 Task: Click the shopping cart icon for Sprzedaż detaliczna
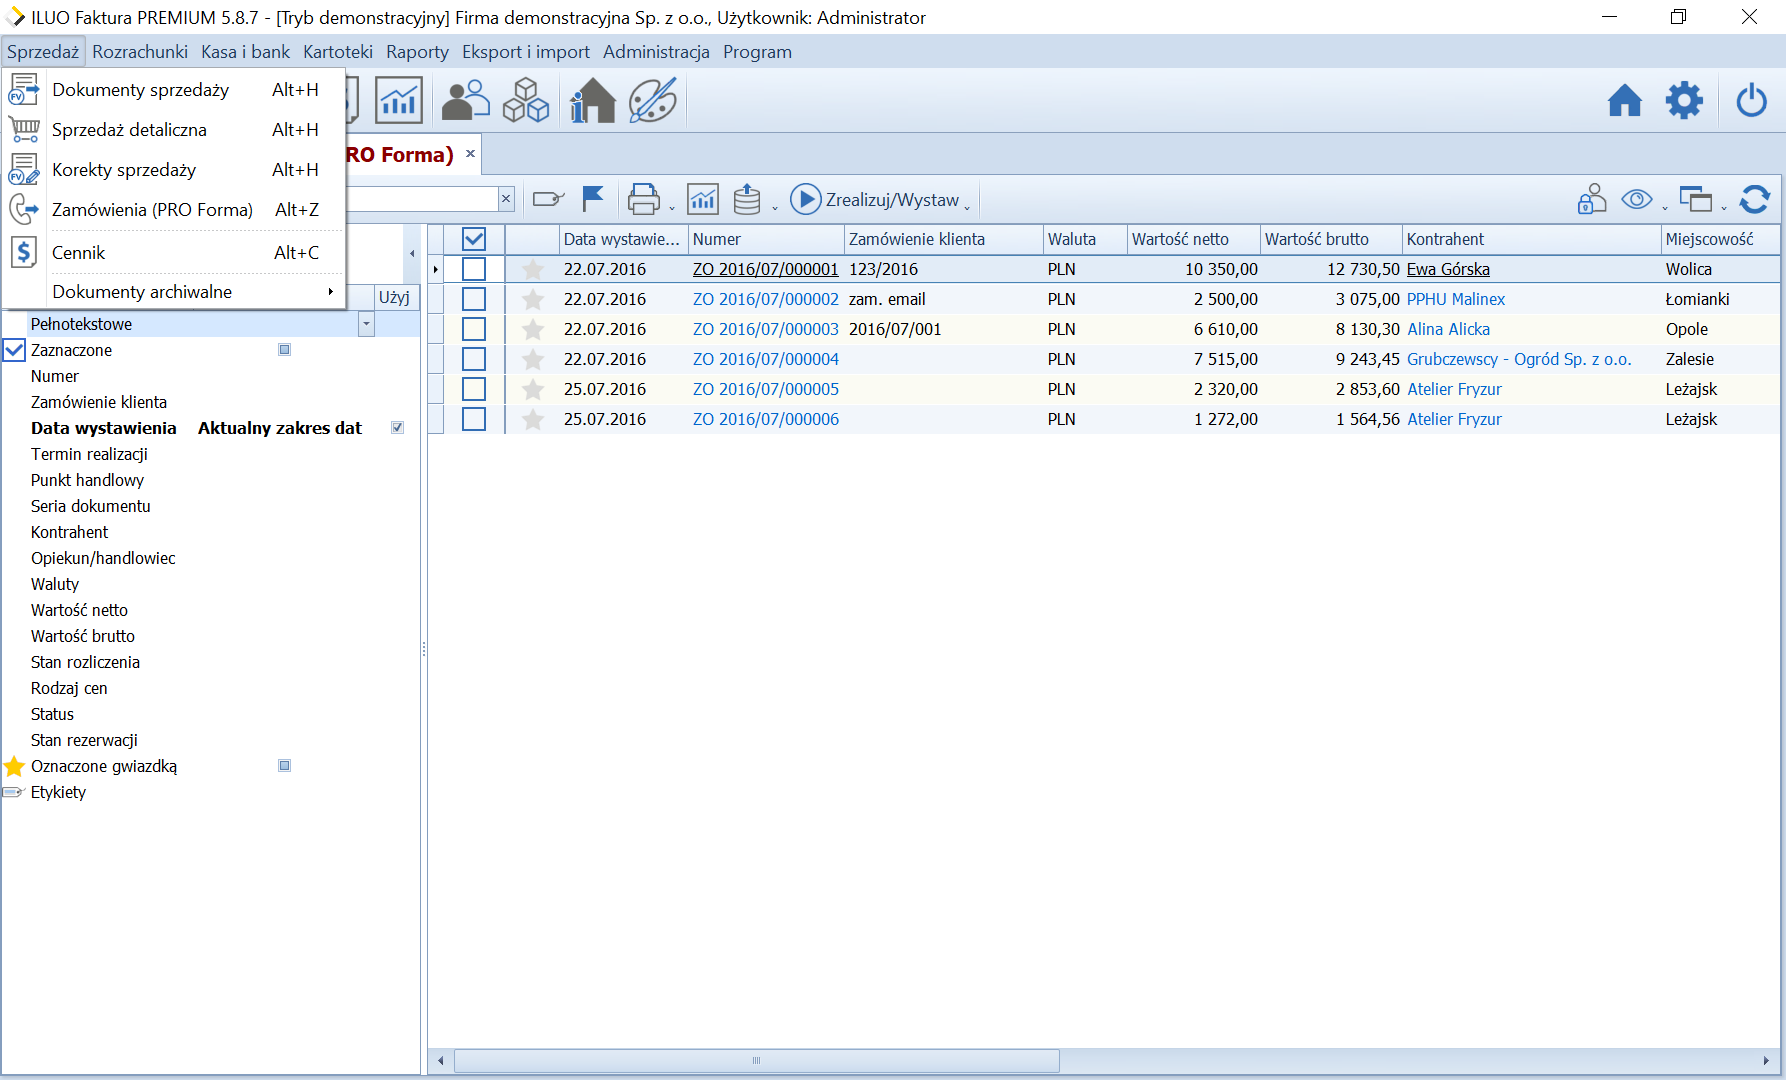(24, 129)
